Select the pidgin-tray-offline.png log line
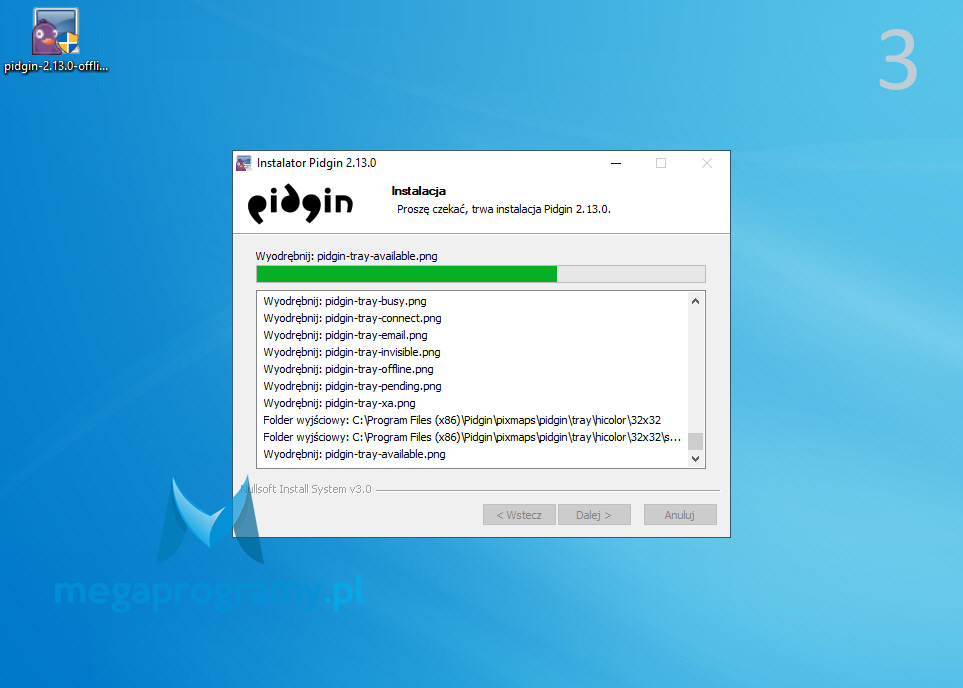The height and width of the screenshot is (688, 963). (x=348, y=369)
